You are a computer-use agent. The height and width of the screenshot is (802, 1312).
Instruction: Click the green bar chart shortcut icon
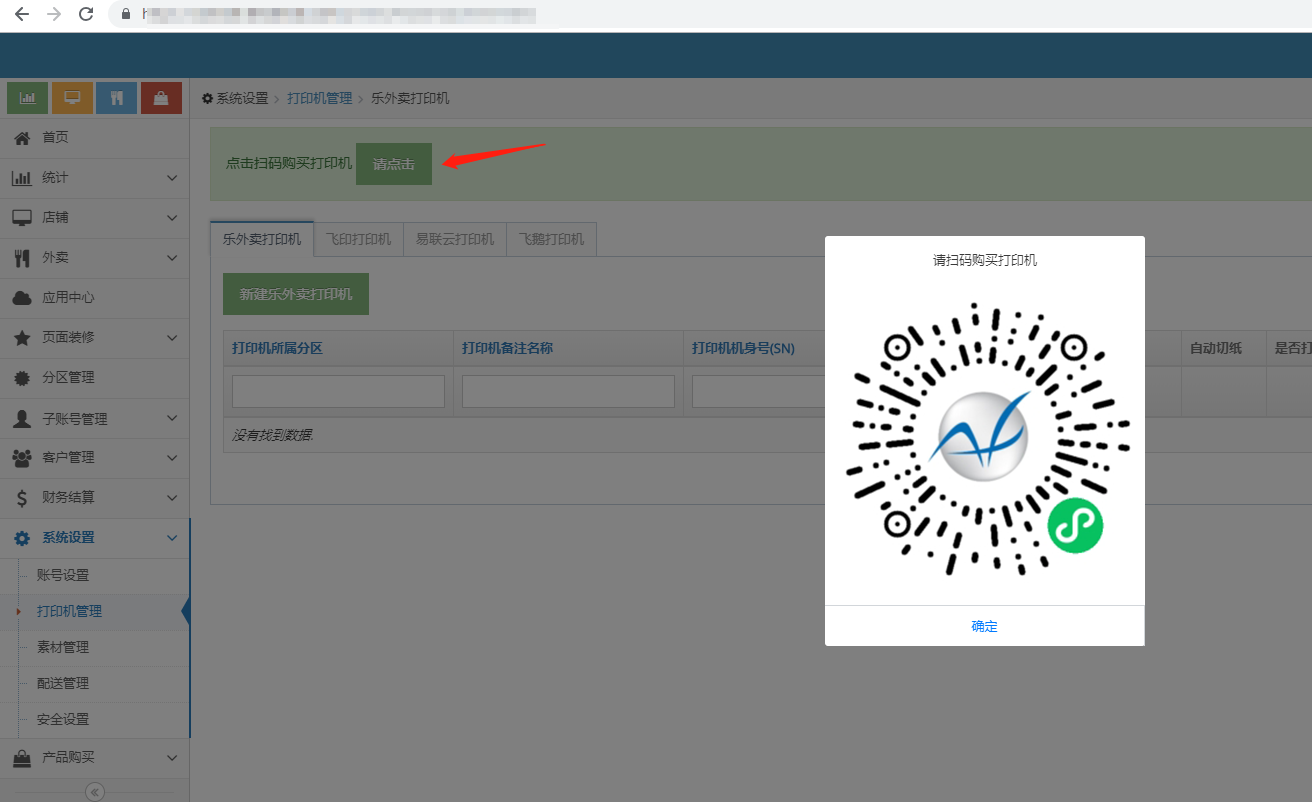[28, 98]
